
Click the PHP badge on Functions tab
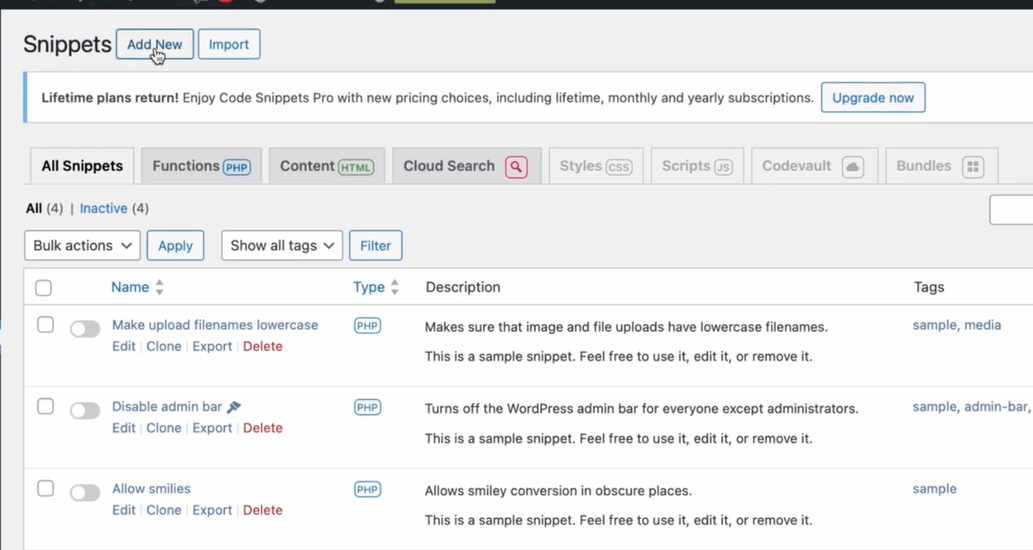point(237,167)
